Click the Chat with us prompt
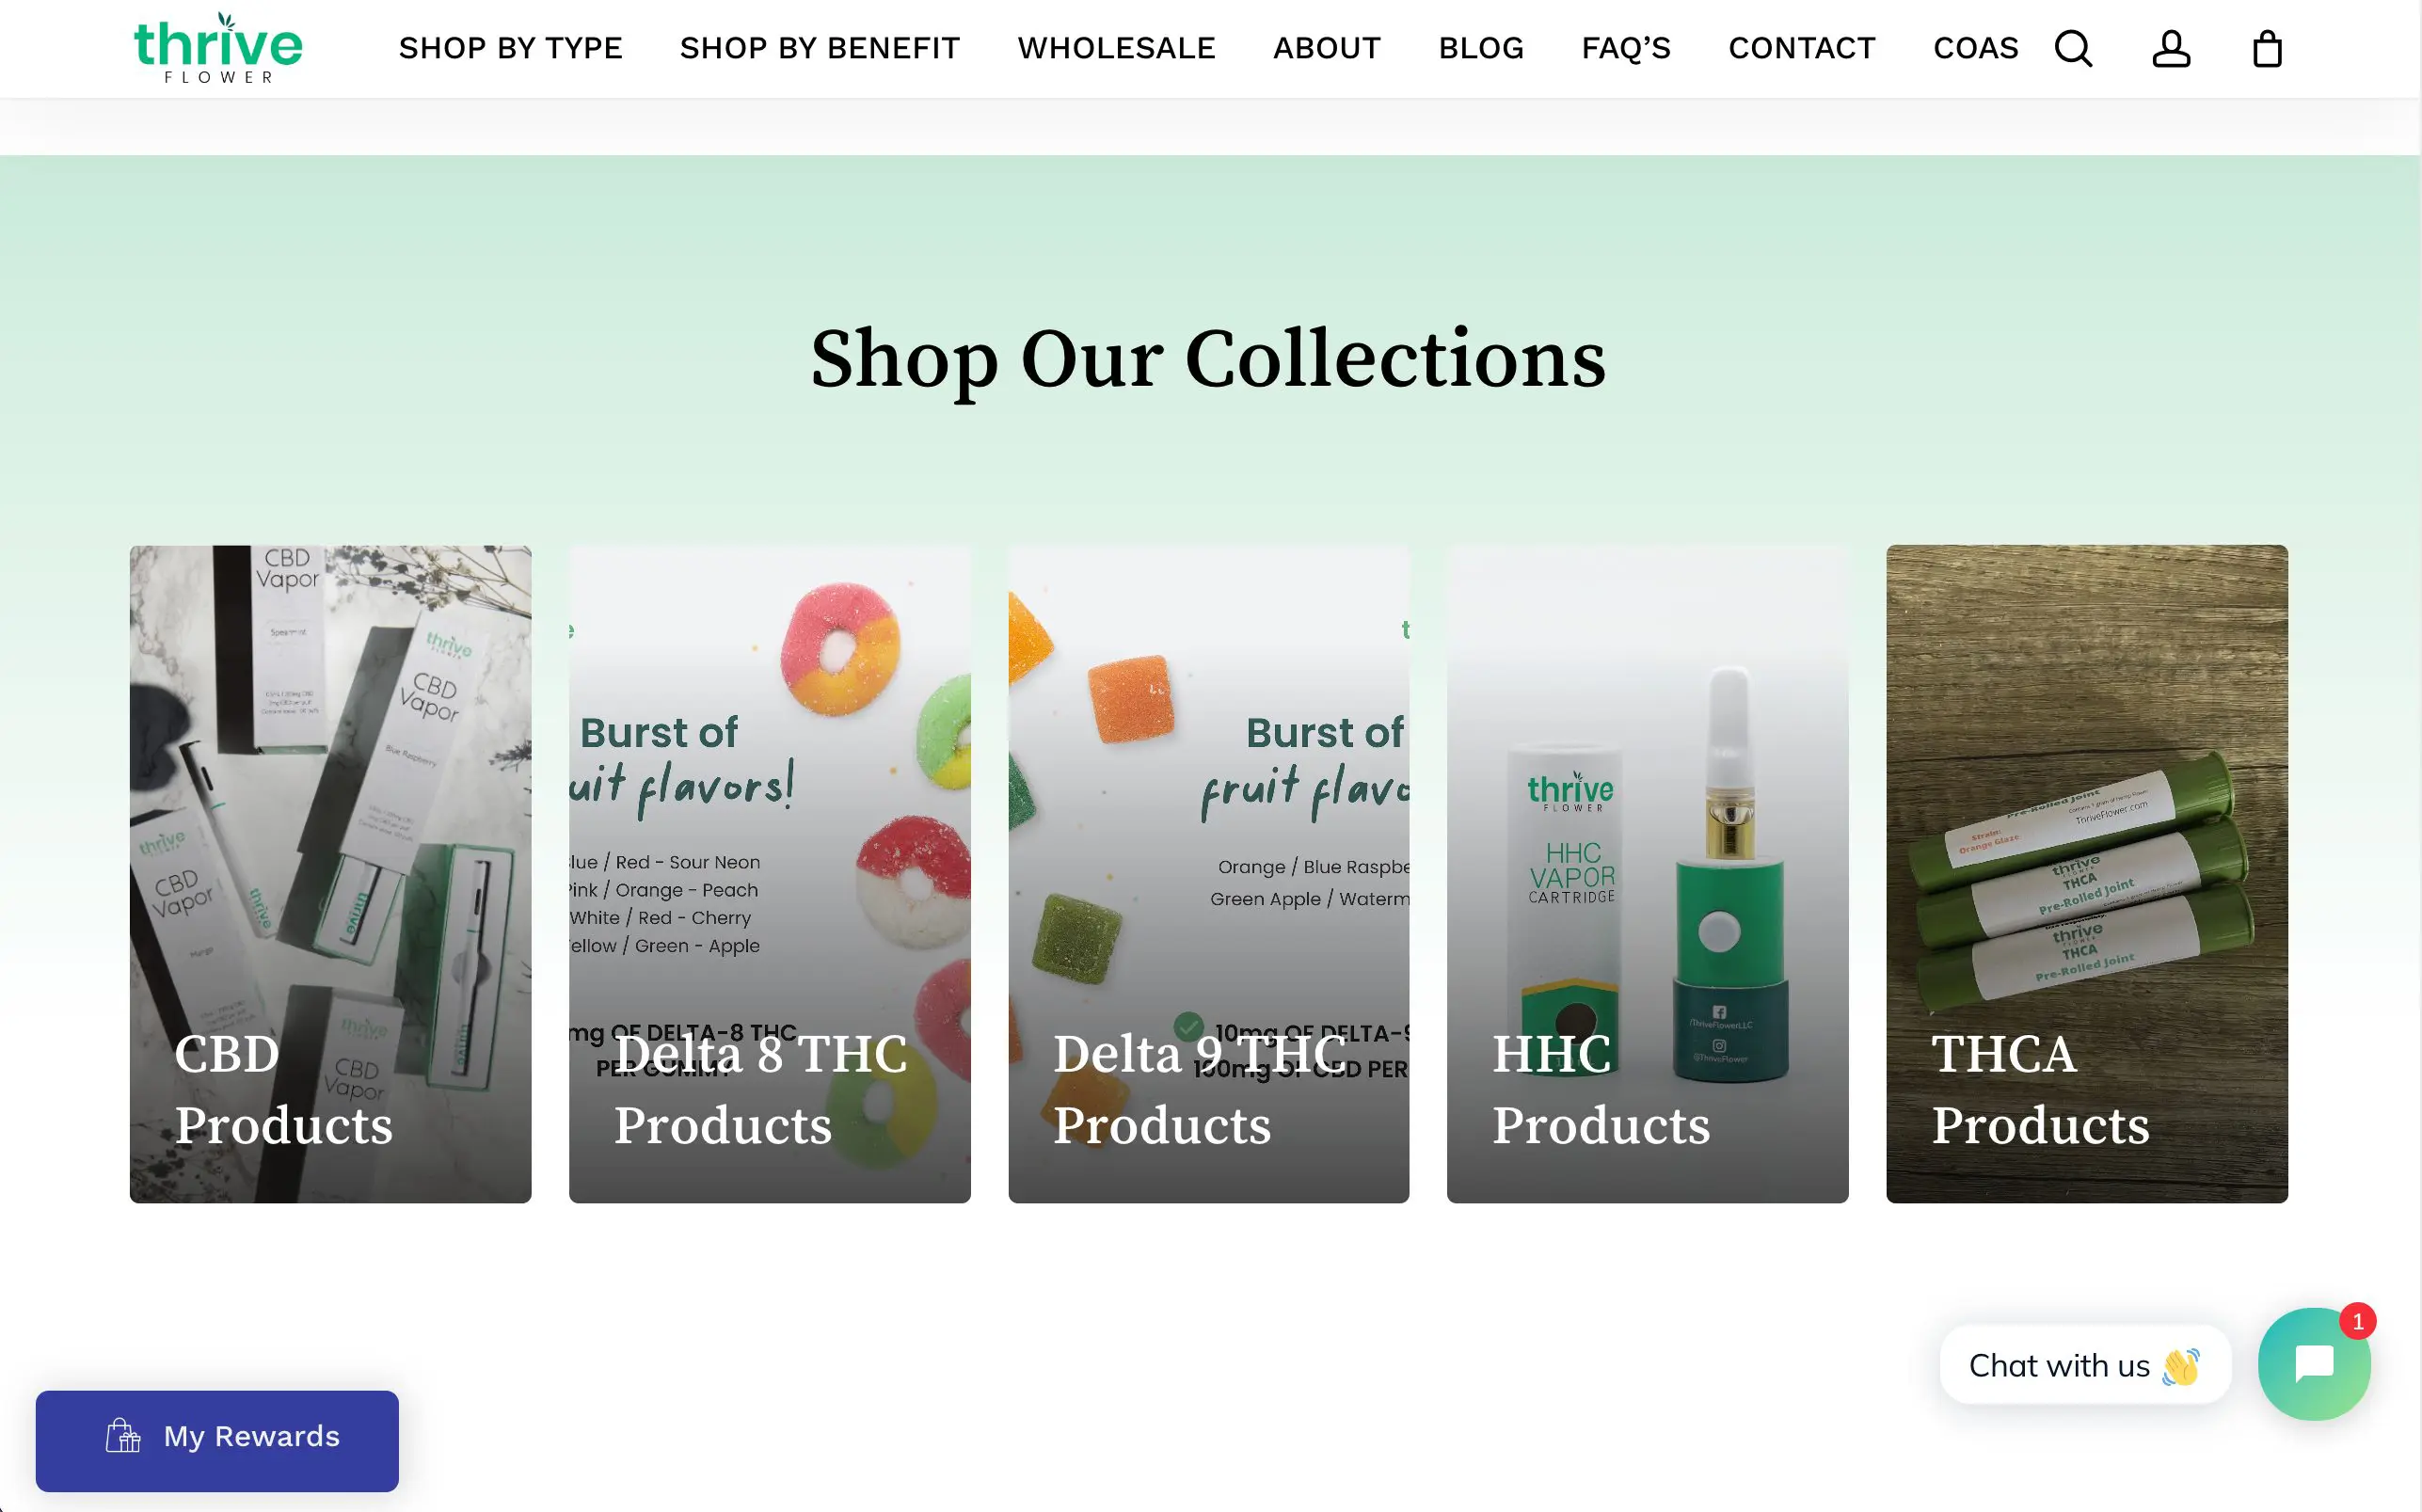Viewport: 2422px width, 1512px height. (2086, 1364)
